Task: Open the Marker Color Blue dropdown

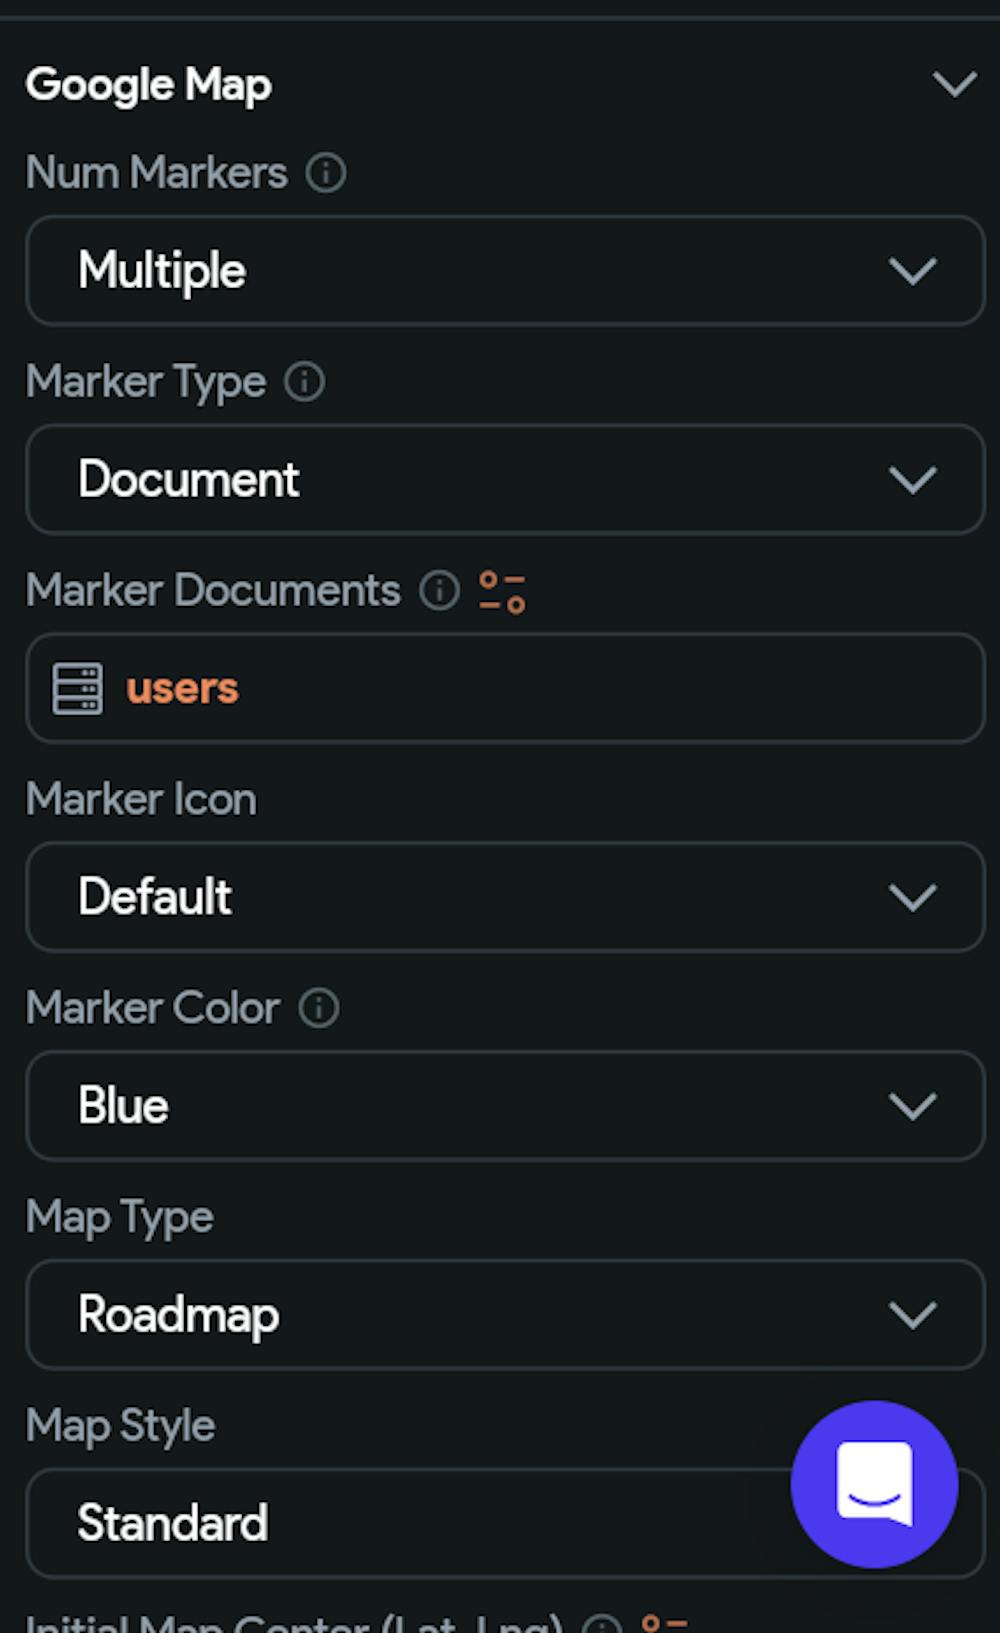Action: [505, 1106]
